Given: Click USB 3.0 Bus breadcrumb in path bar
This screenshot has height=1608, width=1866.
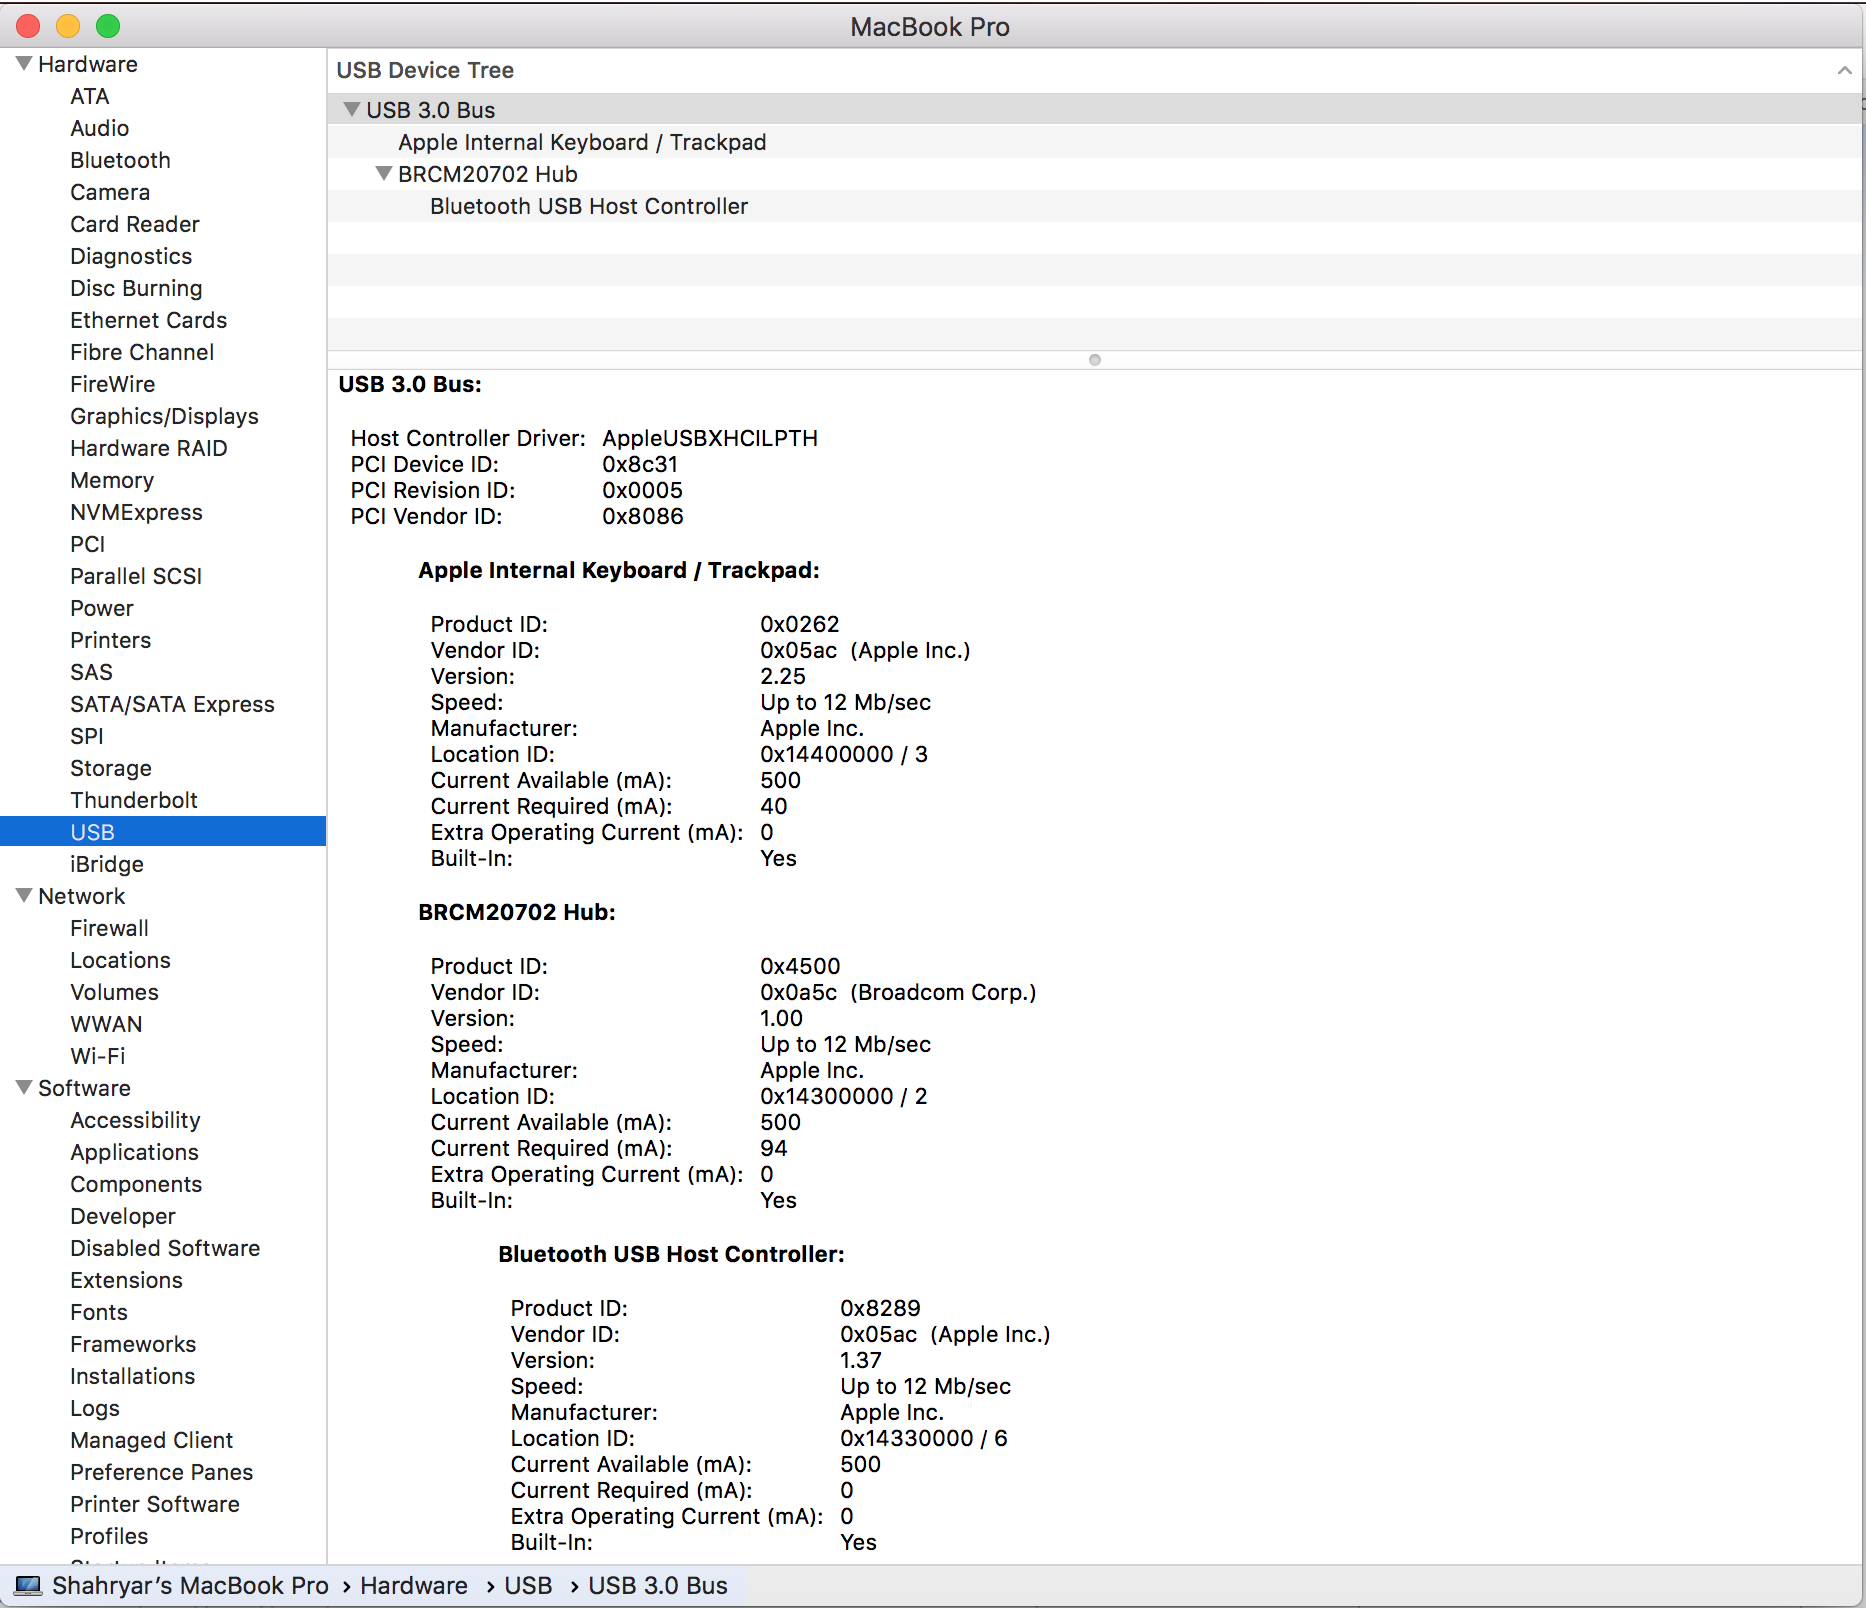Looking at the screenshot, I should tap(658, 1586).
